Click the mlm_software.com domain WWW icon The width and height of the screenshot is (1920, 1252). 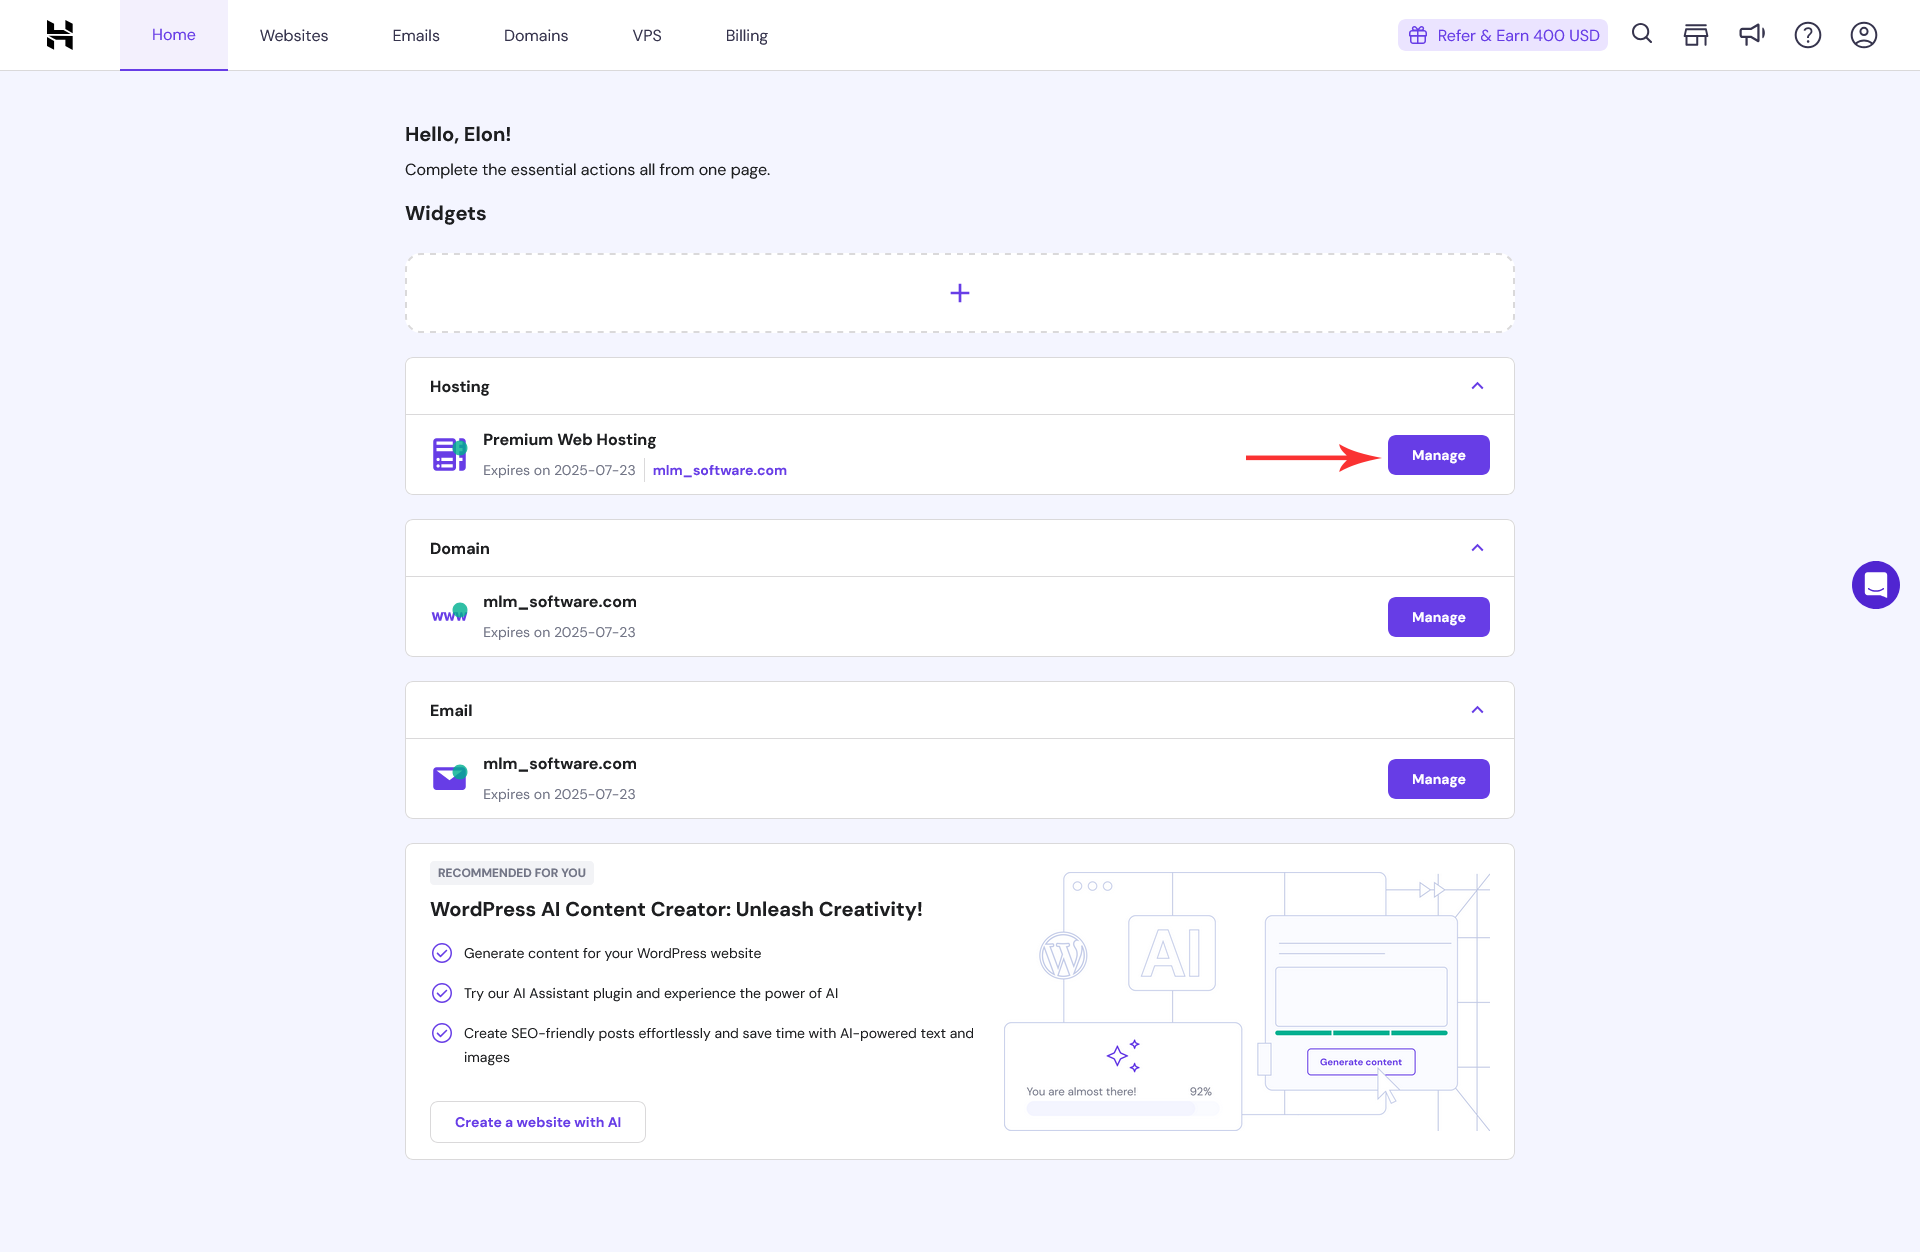448,616
